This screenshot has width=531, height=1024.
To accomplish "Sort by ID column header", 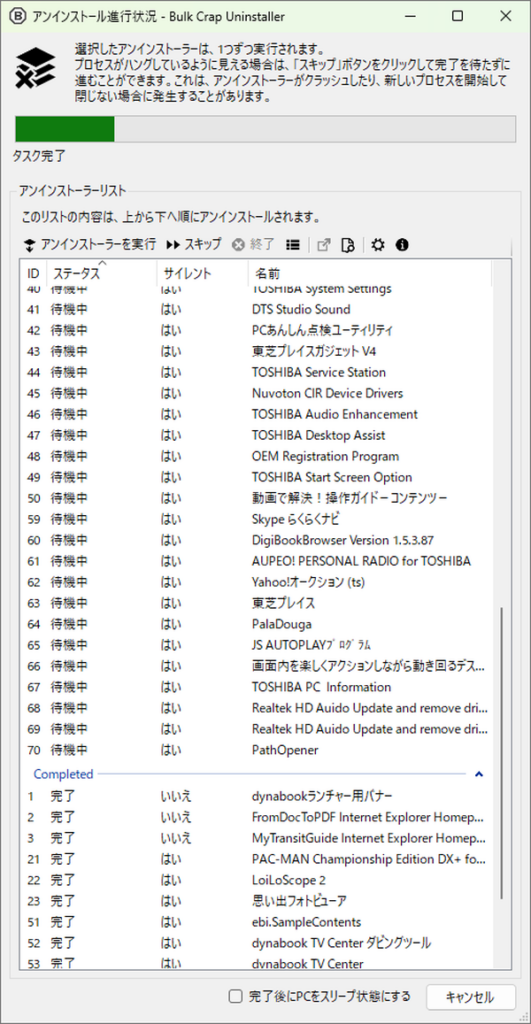I will coord(33,273).
